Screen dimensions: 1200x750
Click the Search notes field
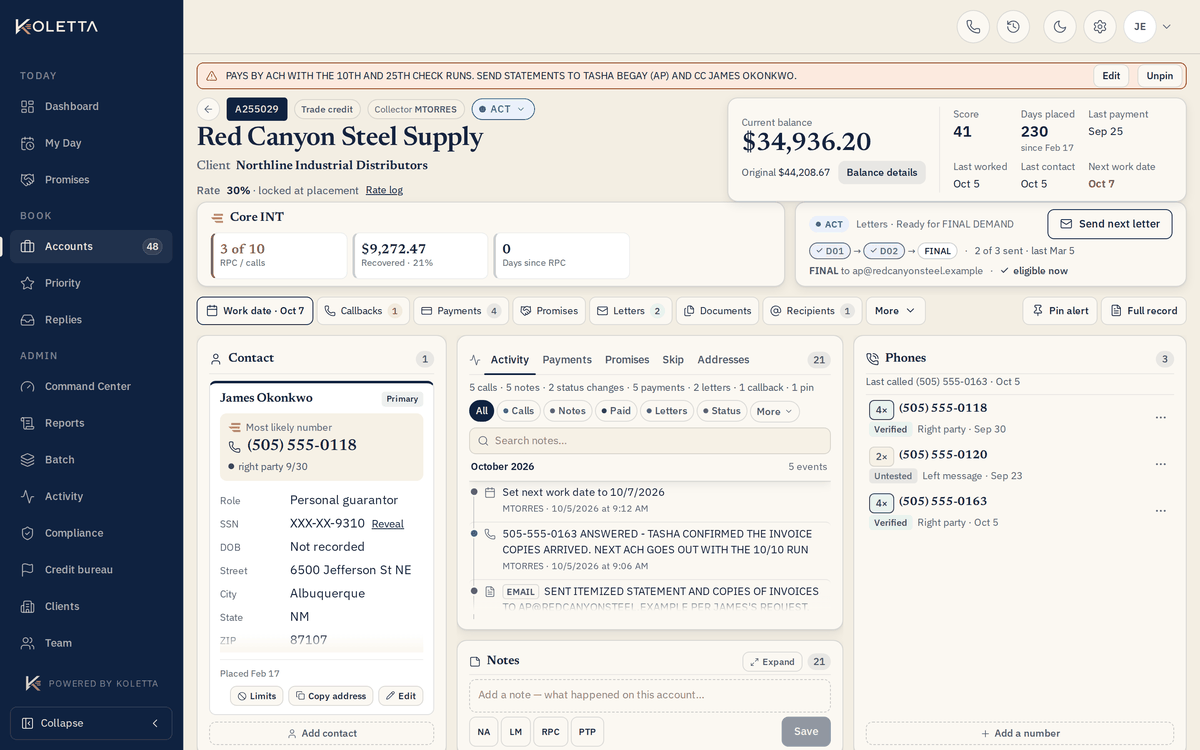point(650,441)
